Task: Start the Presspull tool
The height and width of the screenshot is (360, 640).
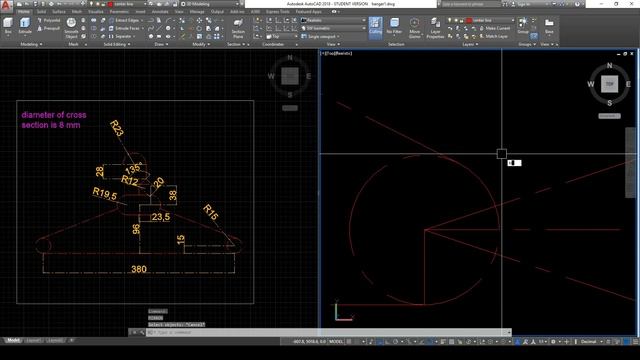Action: point(49,29)
